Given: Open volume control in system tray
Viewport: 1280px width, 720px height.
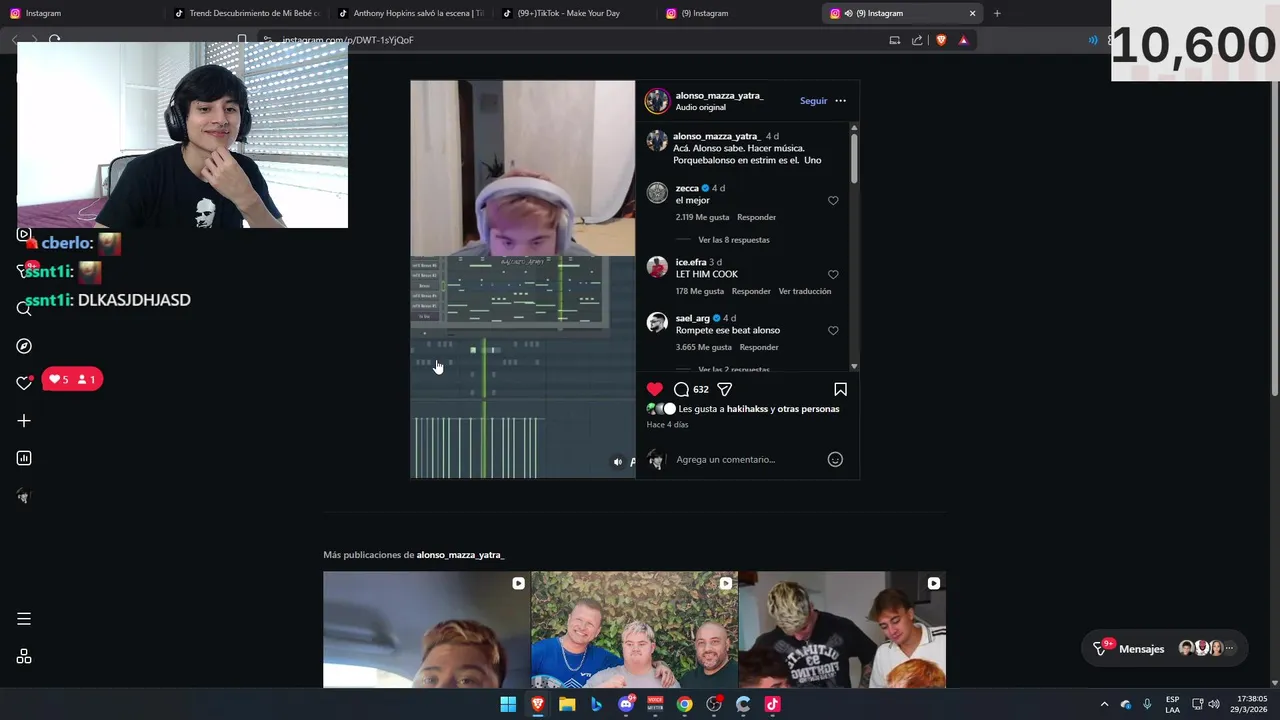Looking at the screenshot, I should coord(1214,704).
